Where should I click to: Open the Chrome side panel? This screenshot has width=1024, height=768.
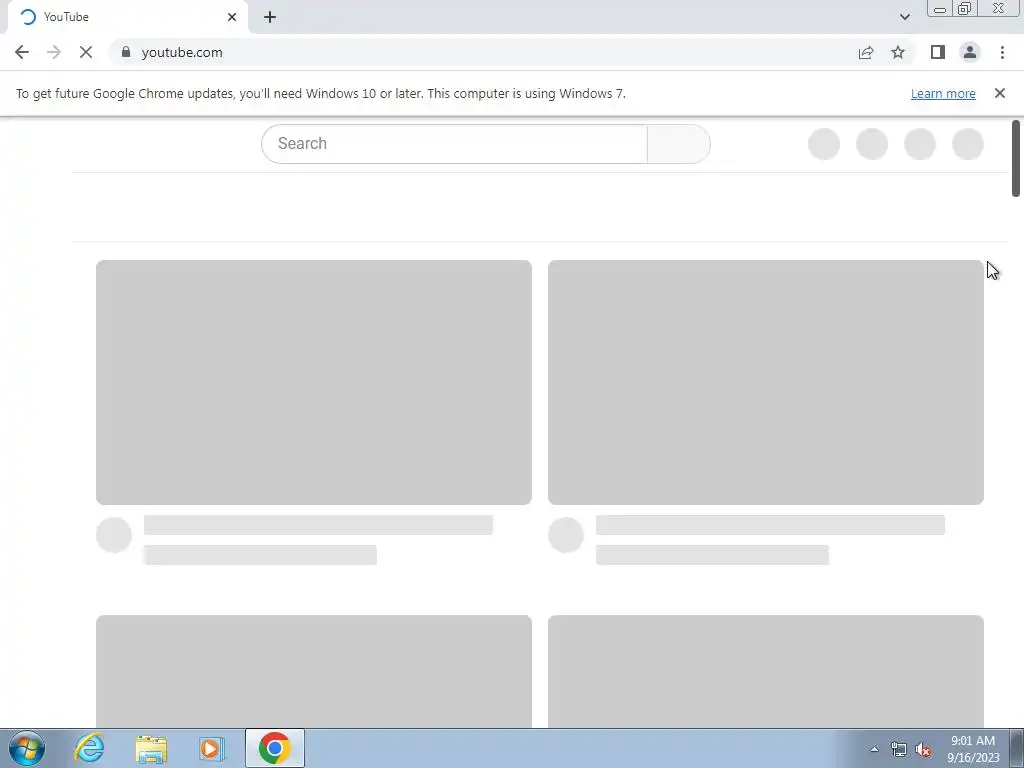click(x=938, y=52)
